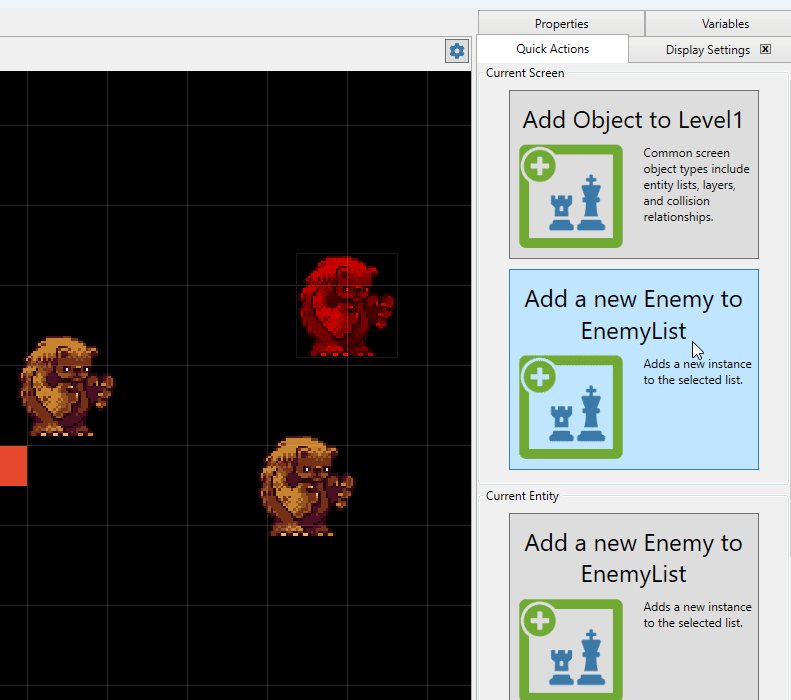This screenshot has height=700, width=791.
Task: Switch to the Properties tab
Action: 561,23
